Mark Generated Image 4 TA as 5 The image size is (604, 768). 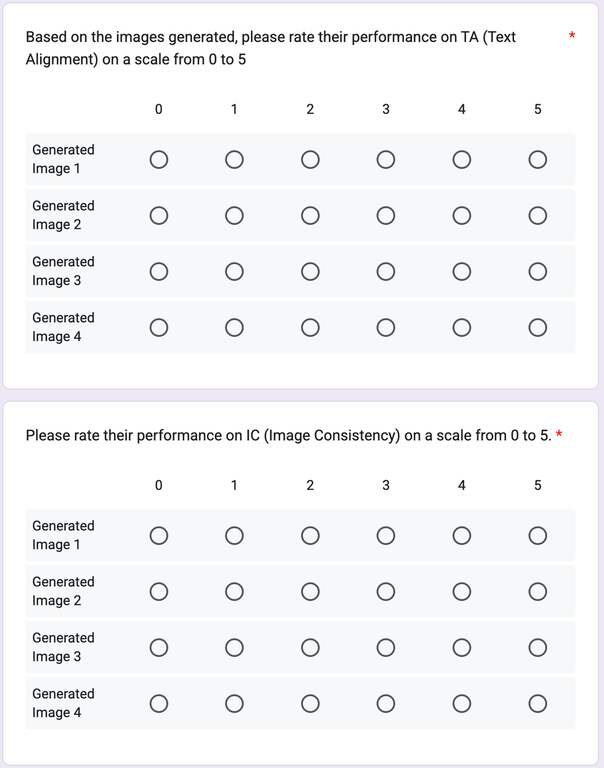pos(537,328)
